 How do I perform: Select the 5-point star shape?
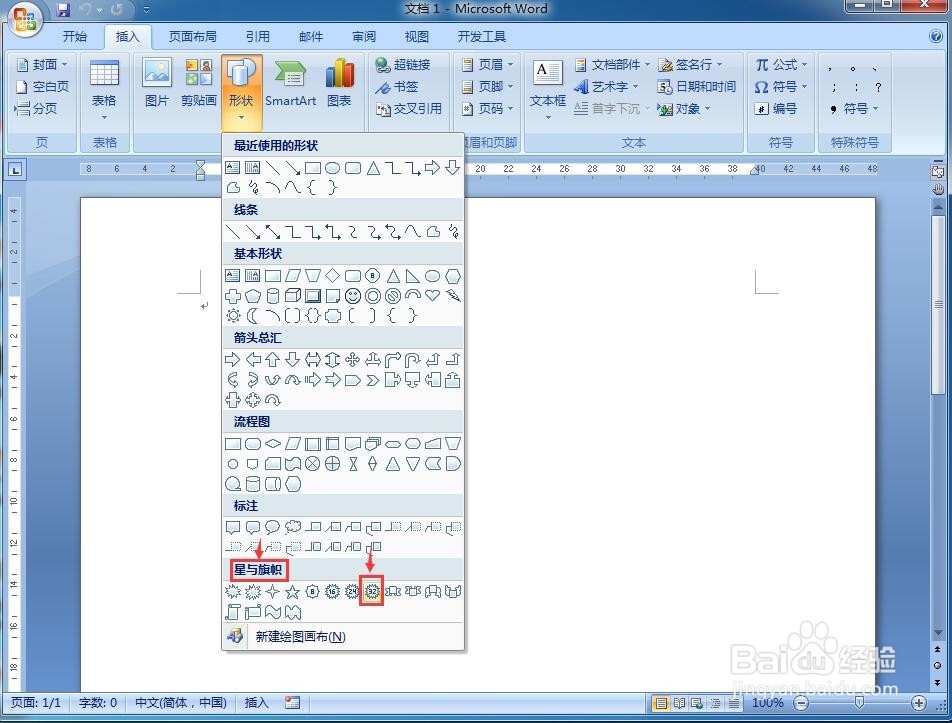point(293,591)
